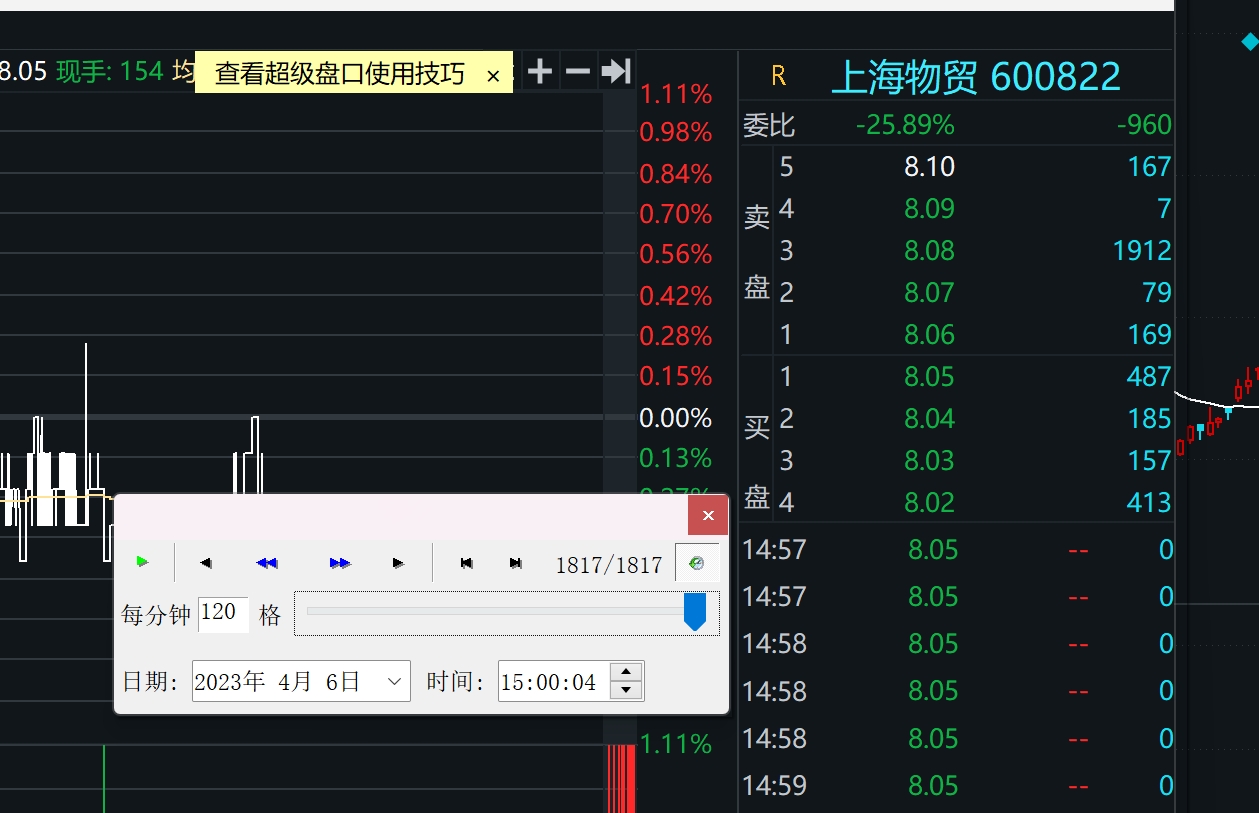Screen dimensions: 1259x813
Task: Click the 0.56% axis label
Action: tap(676, 254)
